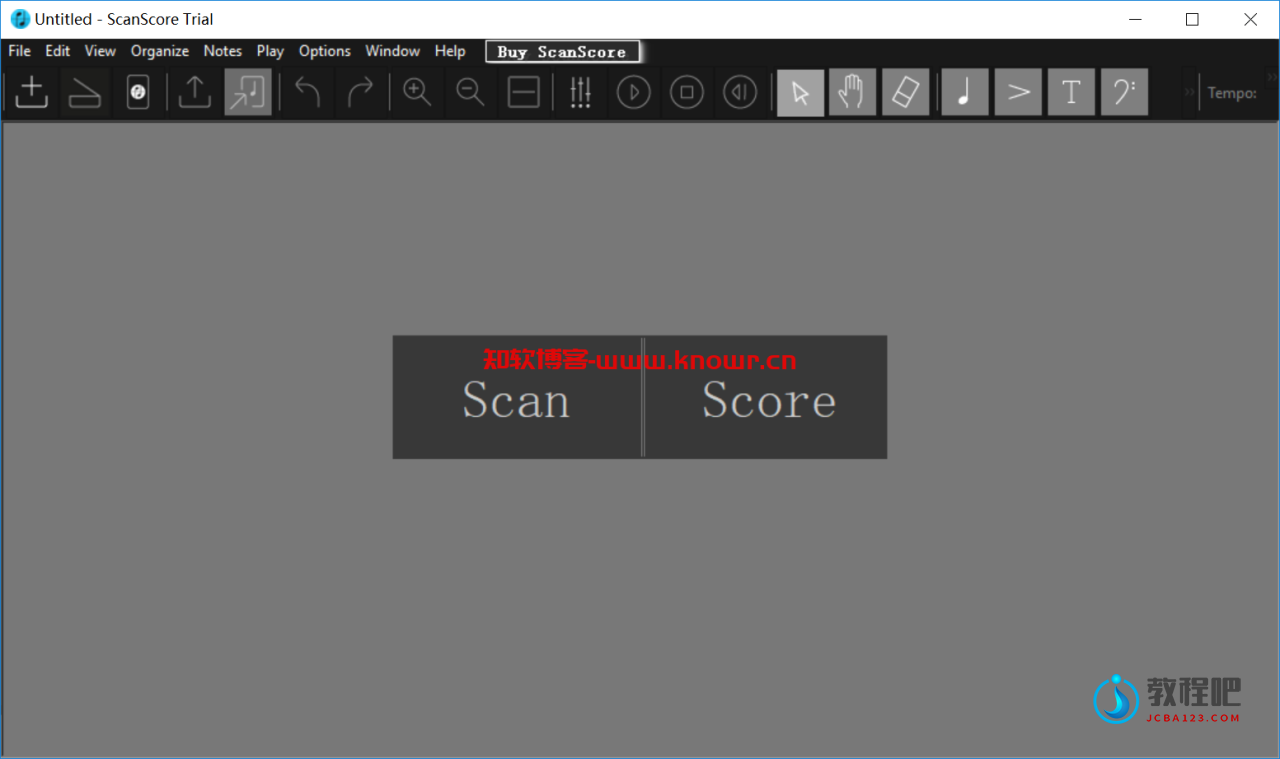1280x759 pixels.
Task: Click the Import from file icon
Action: coord(32,92)
